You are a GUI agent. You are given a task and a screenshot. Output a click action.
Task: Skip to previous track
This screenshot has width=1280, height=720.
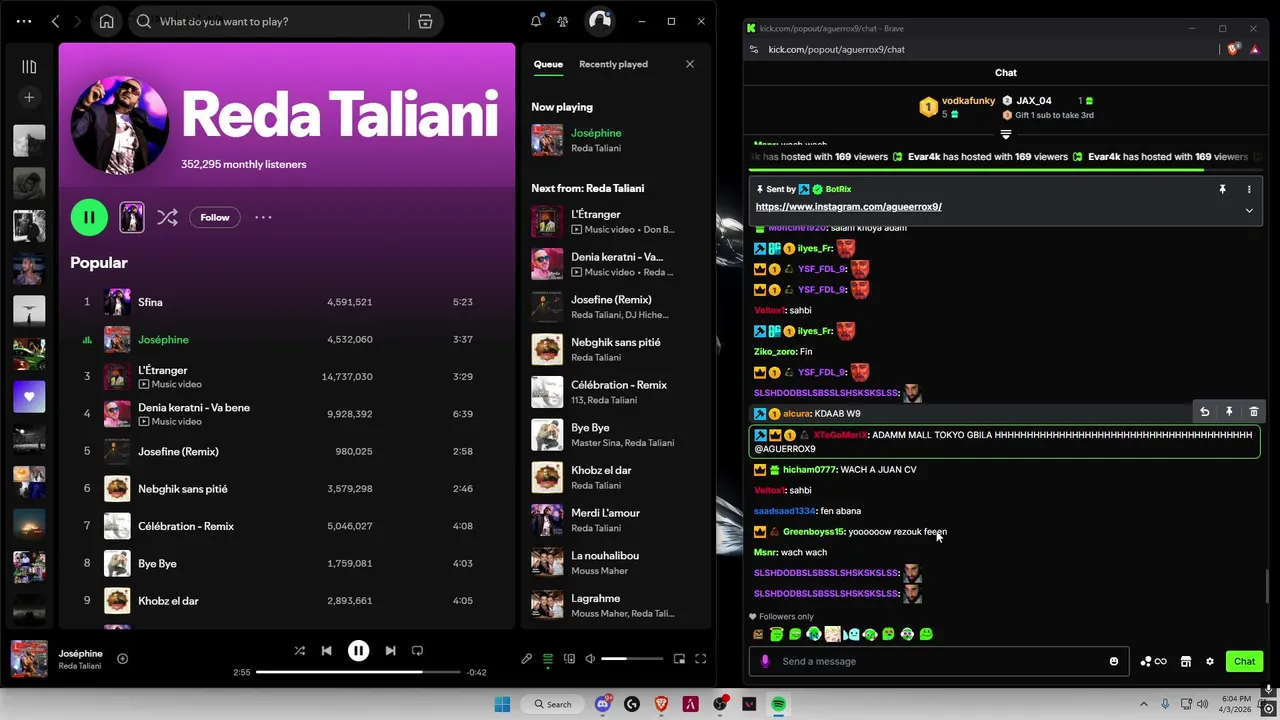point(326,650)
